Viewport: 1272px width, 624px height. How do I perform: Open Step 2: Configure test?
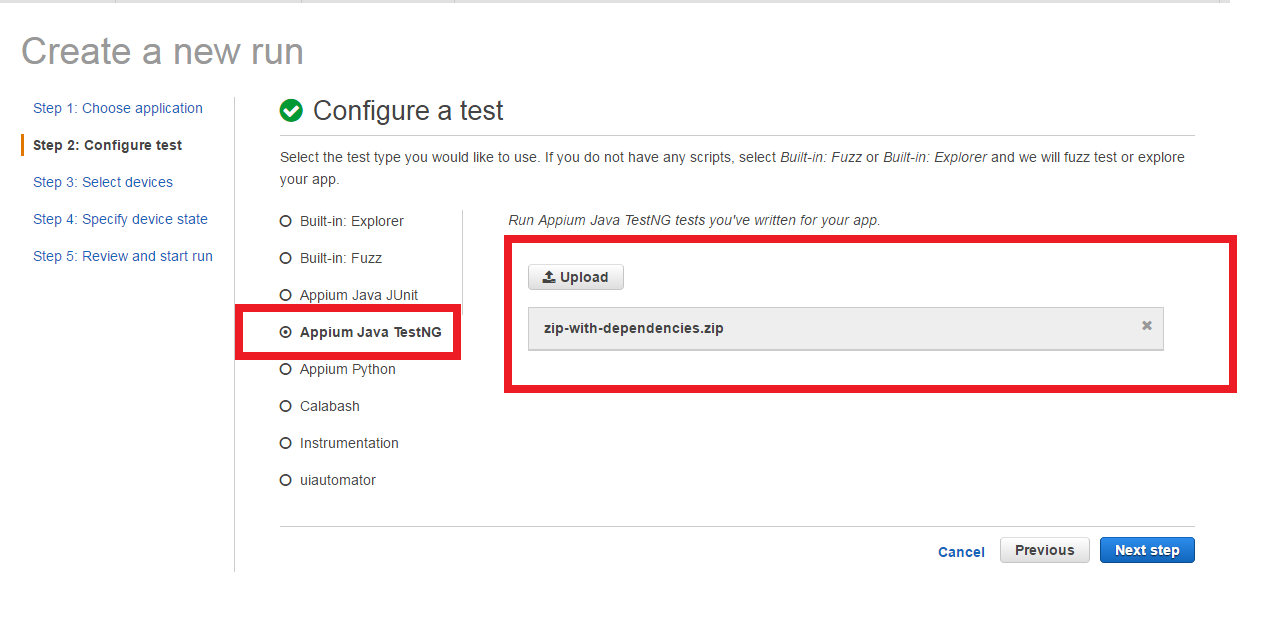(108, 145)
